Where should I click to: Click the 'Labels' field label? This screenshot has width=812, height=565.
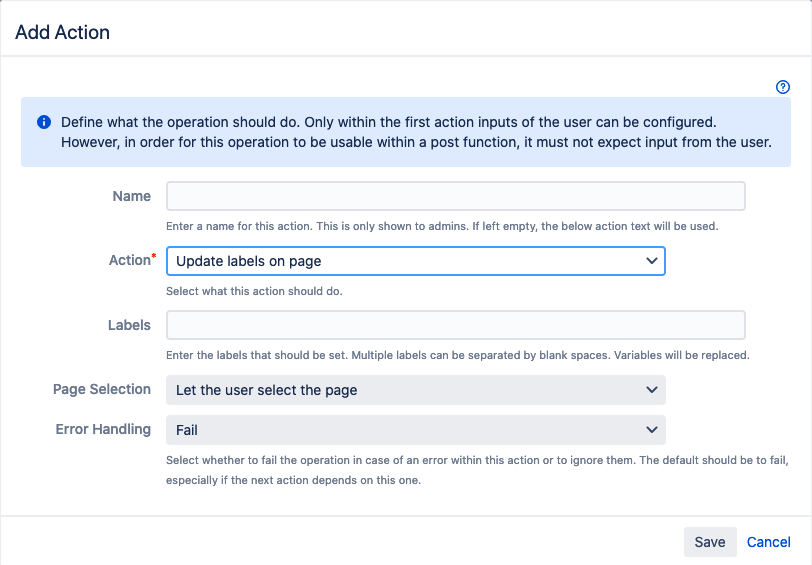(x=129, y=325)
